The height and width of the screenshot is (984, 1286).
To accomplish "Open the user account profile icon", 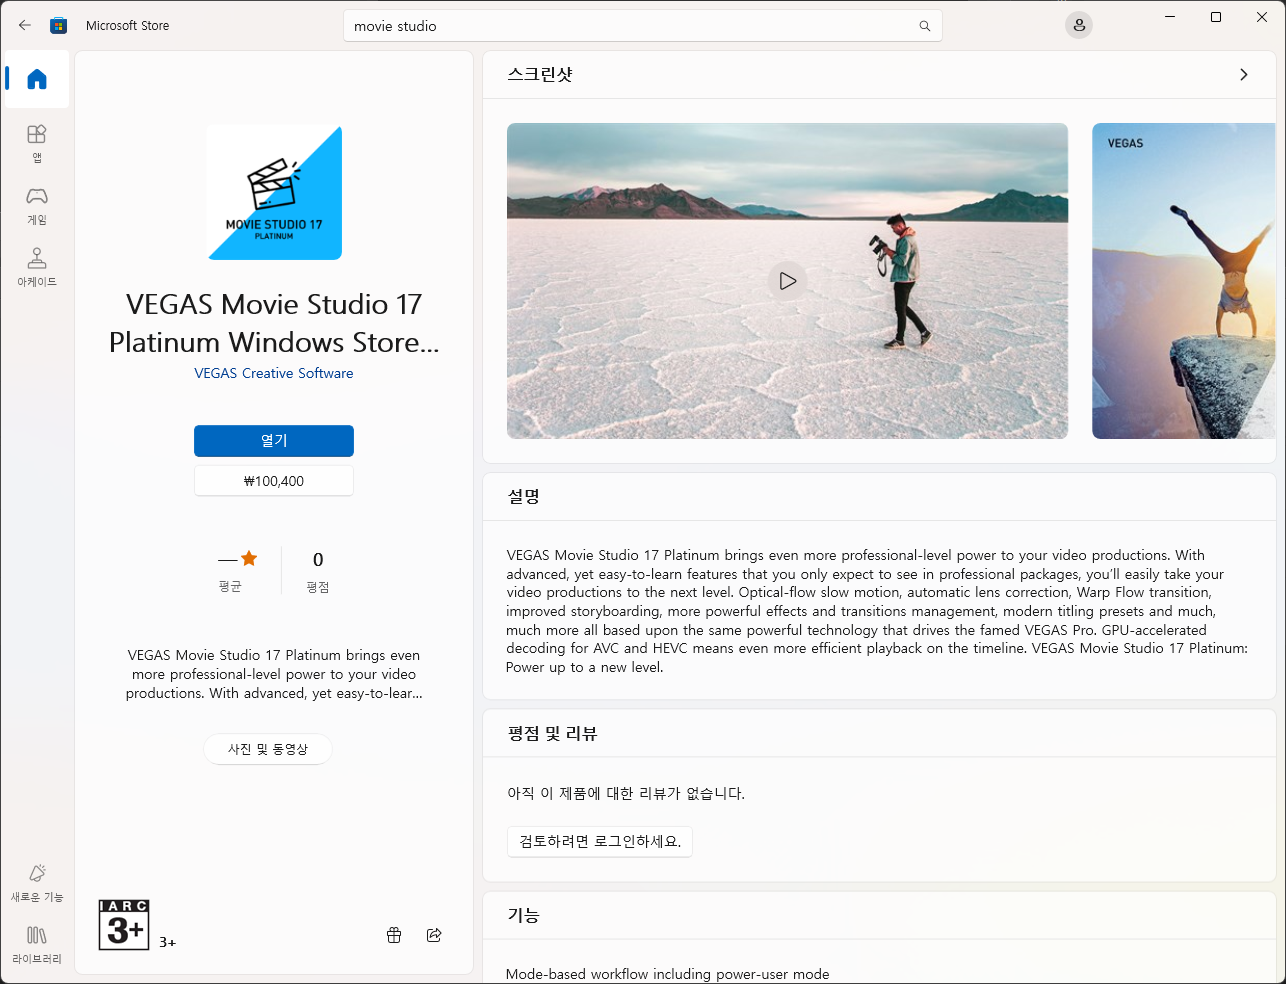I will 1079,26.
